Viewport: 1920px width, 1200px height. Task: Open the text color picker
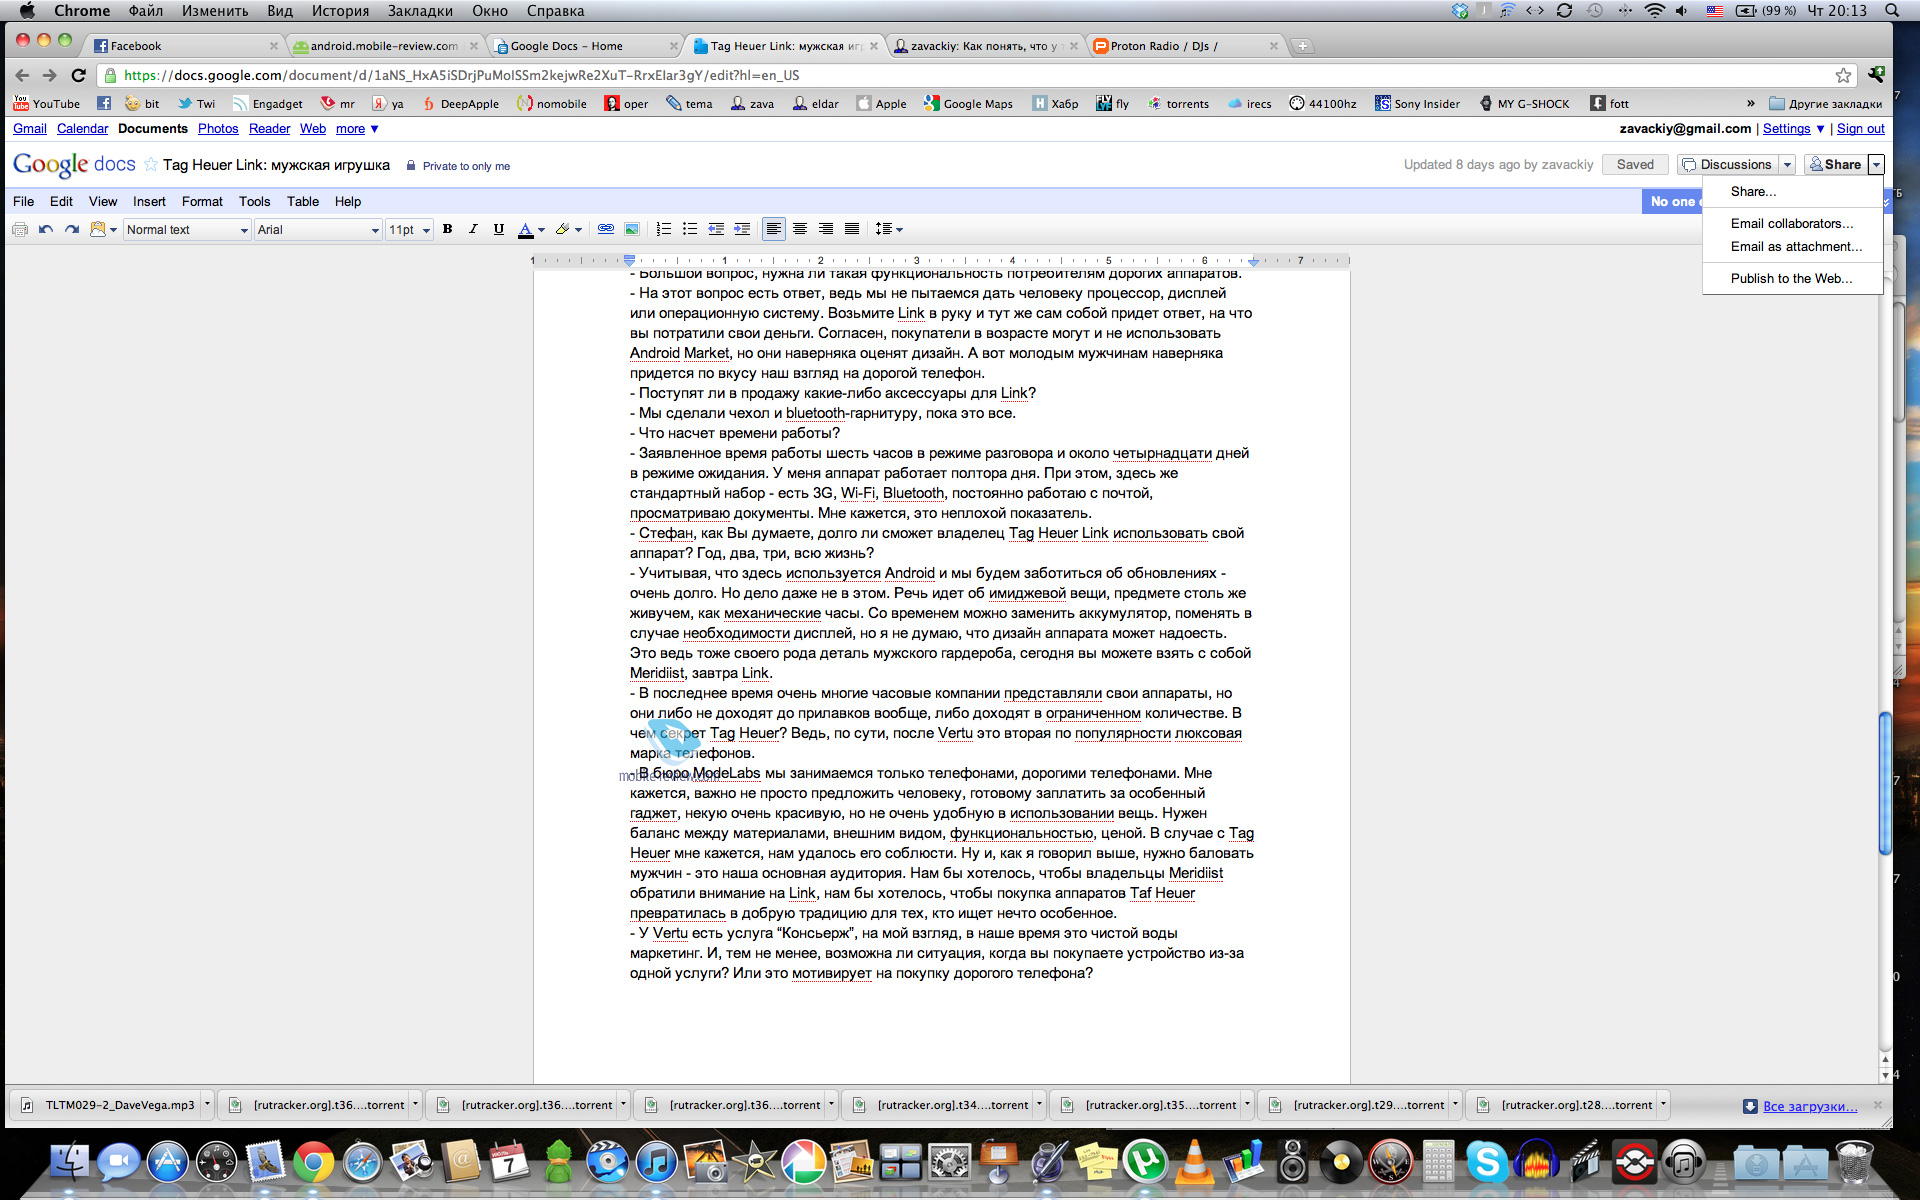point(531,230)
